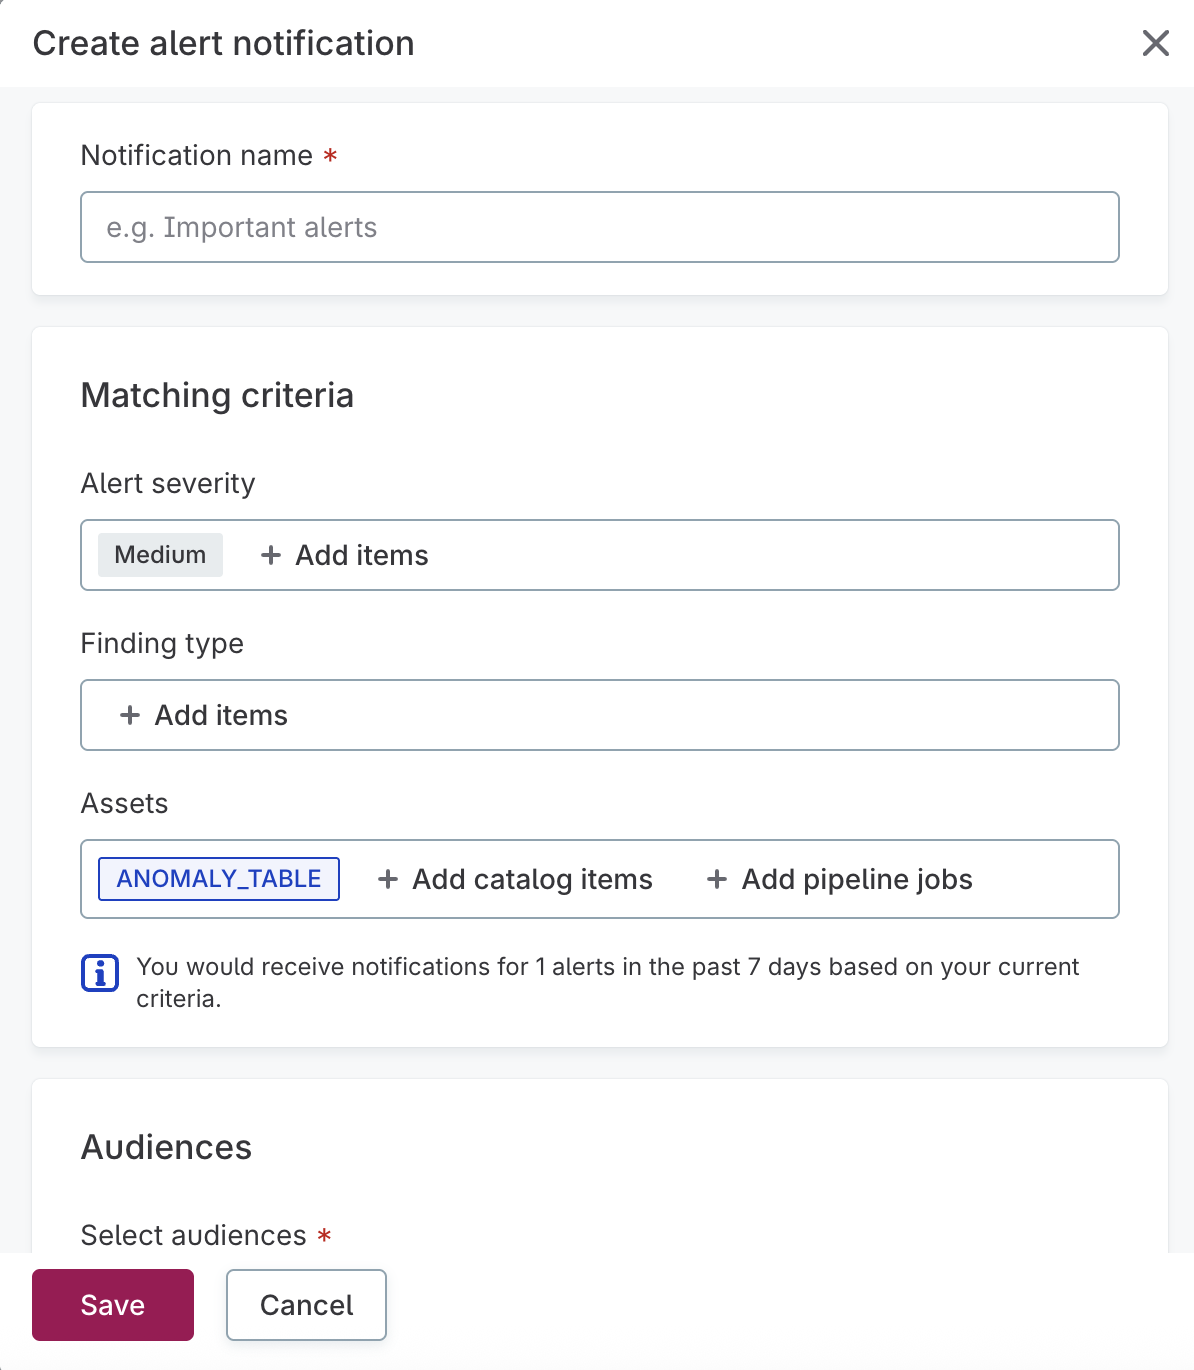Click the plus icon in the Finding type field

coord(129,715)
